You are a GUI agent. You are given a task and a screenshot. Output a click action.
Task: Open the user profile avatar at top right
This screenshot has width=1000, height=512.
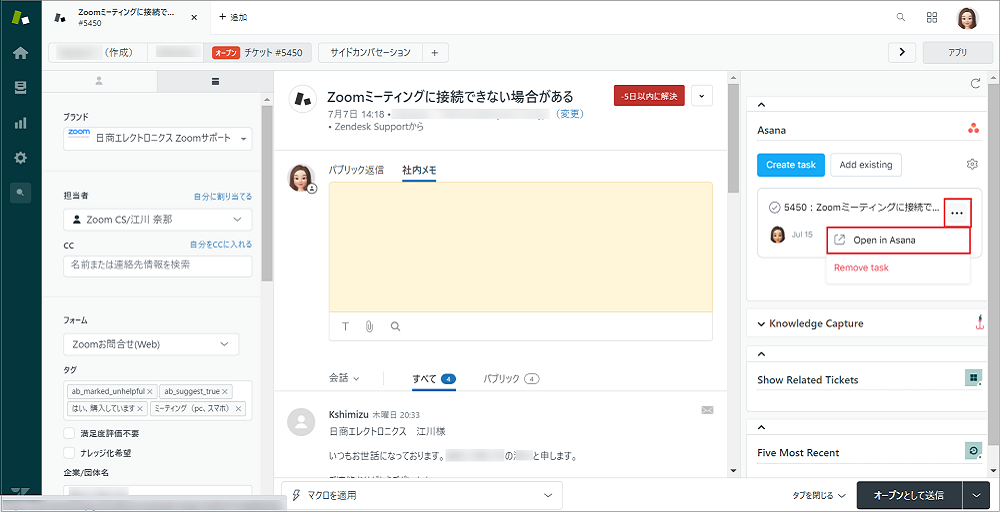(967, 18)
